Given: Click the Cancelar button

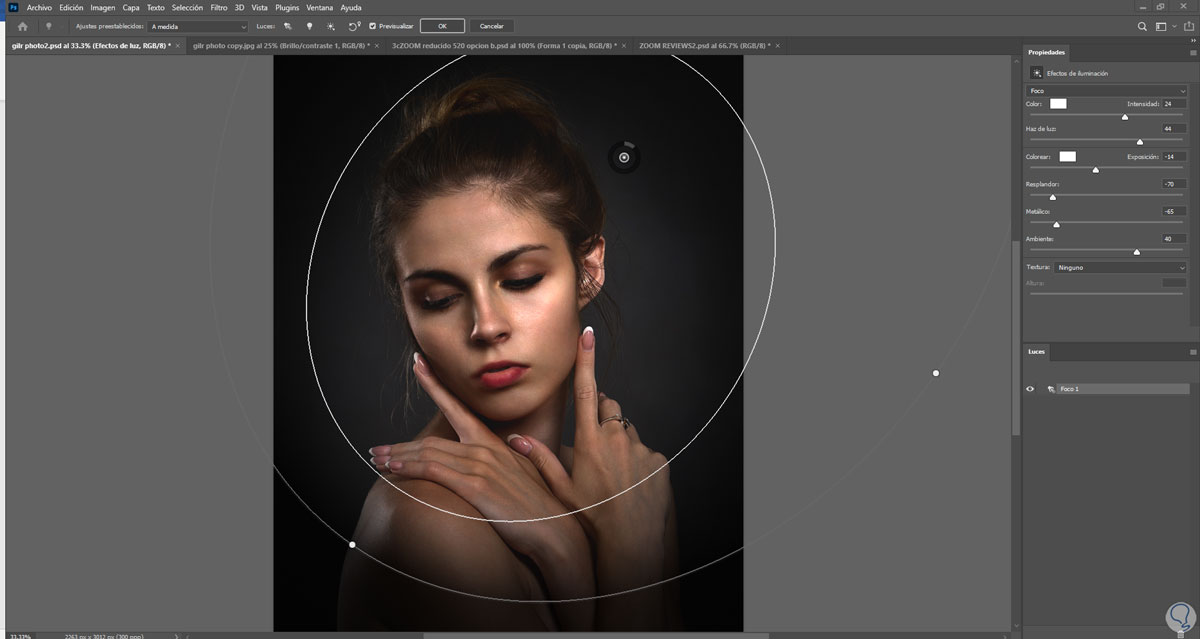Looking at the screenshot, I should (x=491, y=26).
